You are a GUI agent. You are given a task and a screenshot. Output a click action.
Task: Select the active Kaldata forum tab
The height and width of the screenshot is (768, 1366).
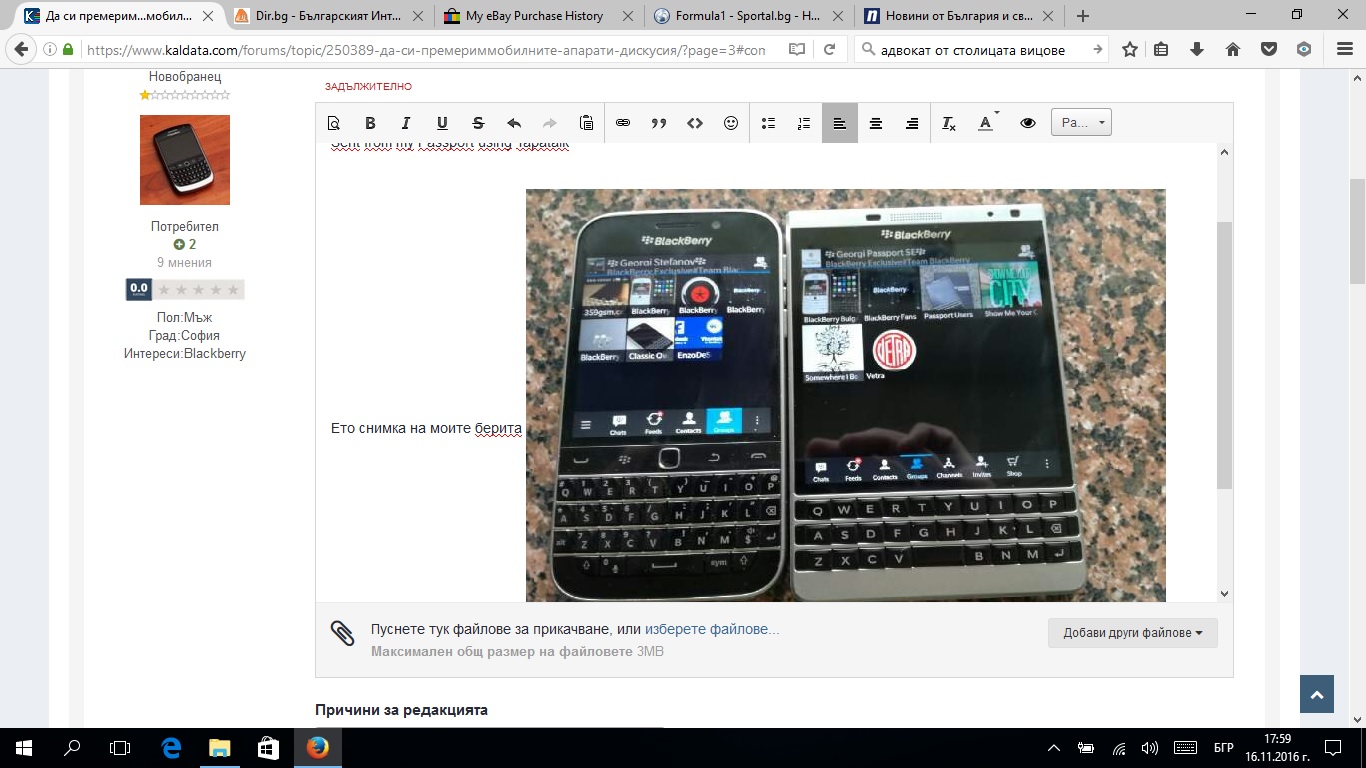coord(120,16)
